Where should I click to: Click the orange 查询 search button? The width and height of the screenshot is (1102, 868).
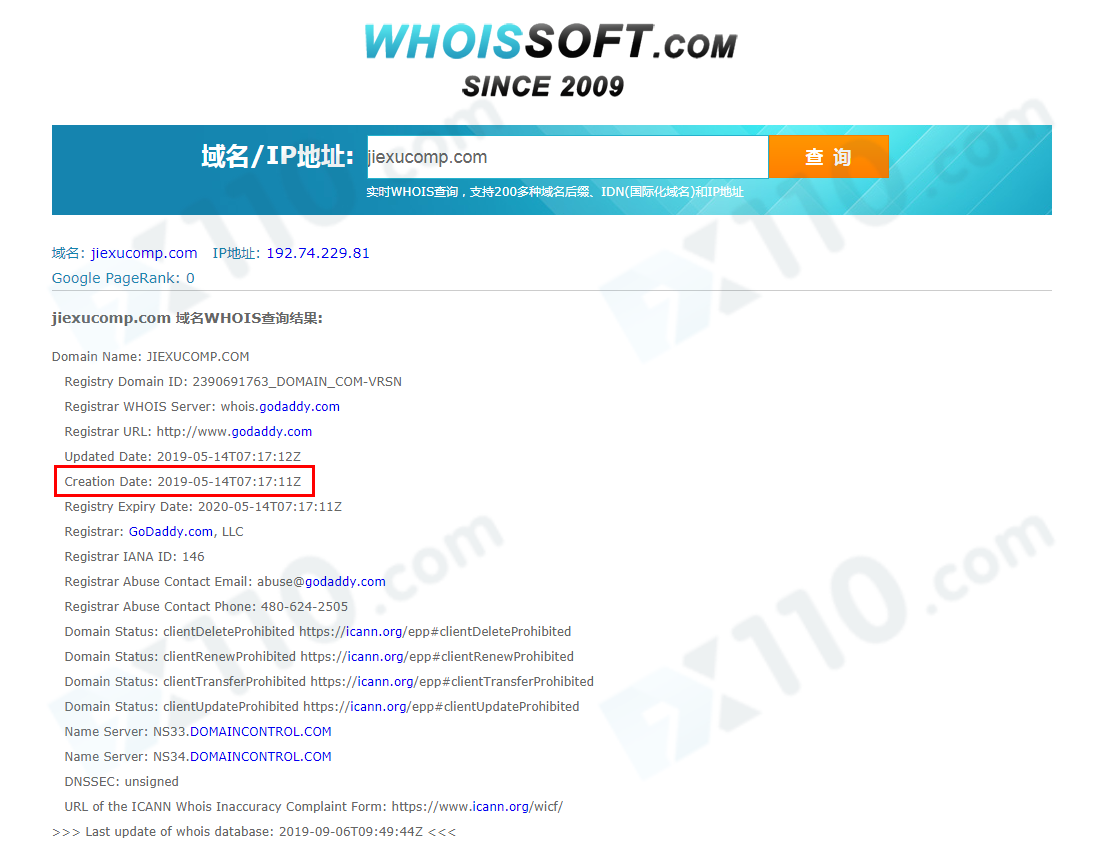pyautogui.click(x=829, y=157)
